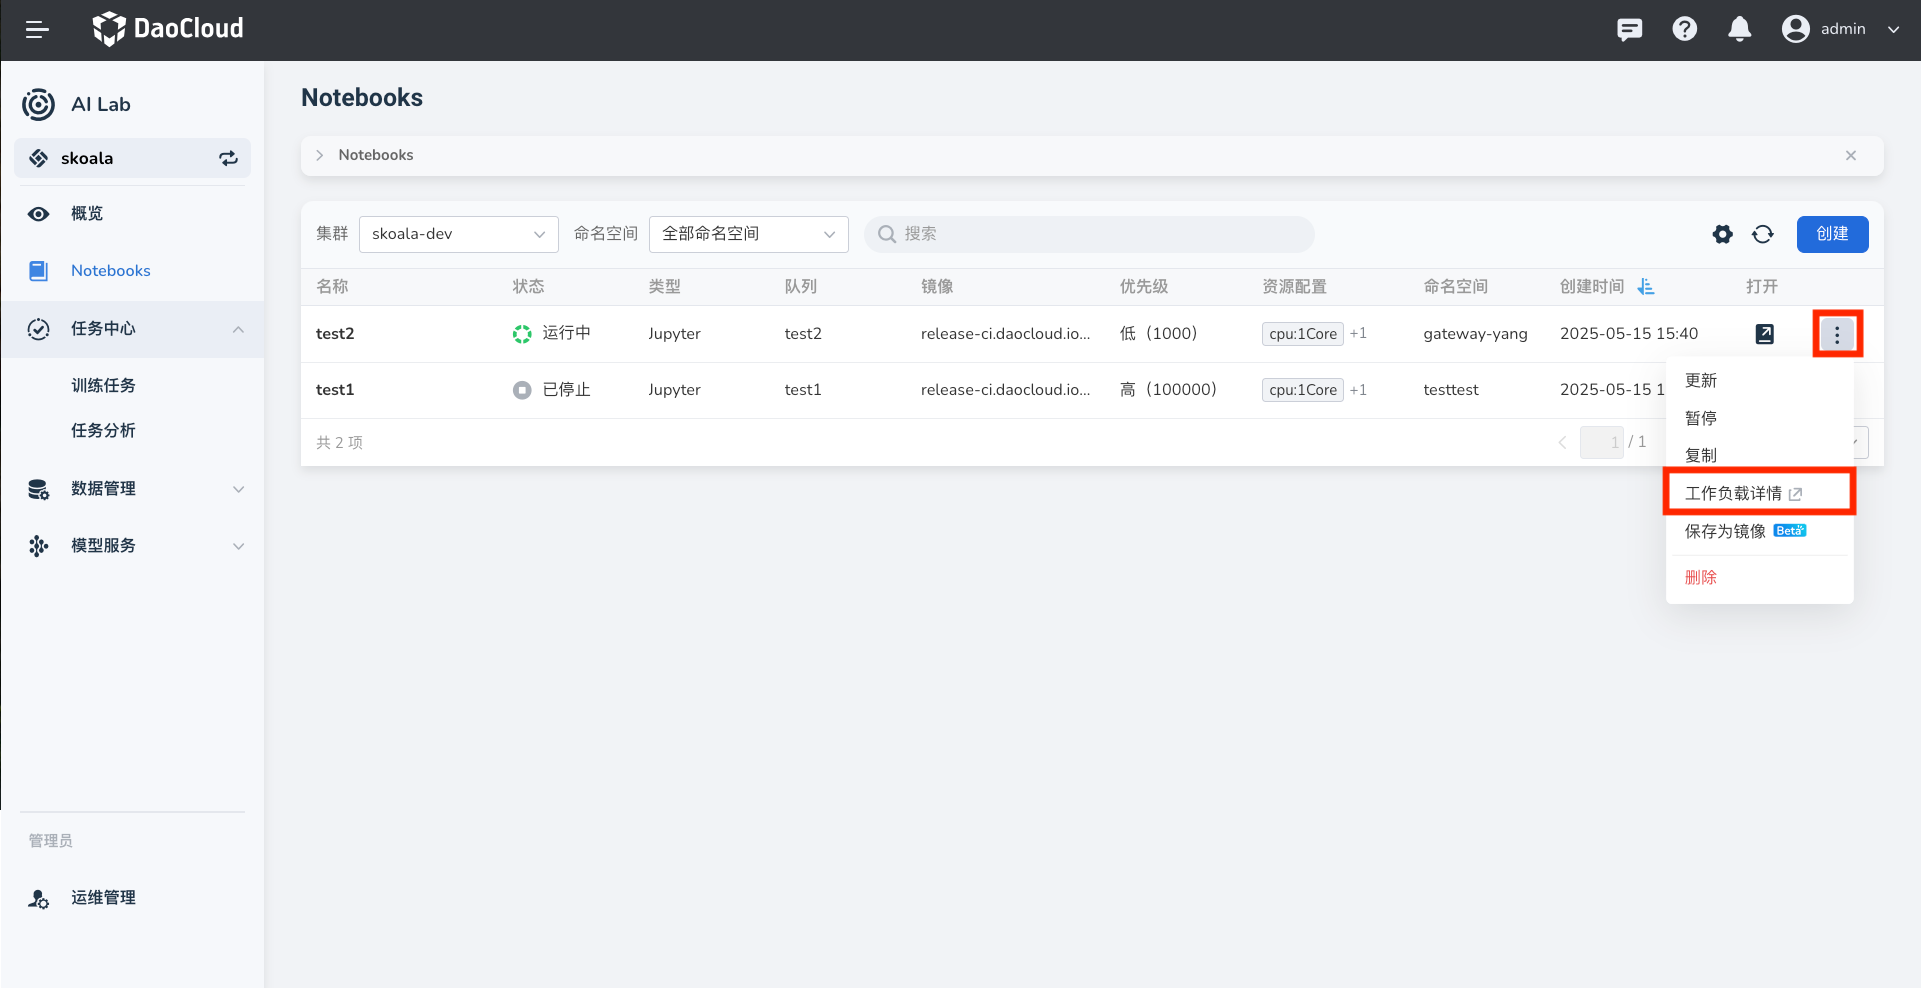Image resolution: width=1921 pixels, height=988 pixels.
Task: Choose 保存为镜像 menu option
Action: 1725,531
